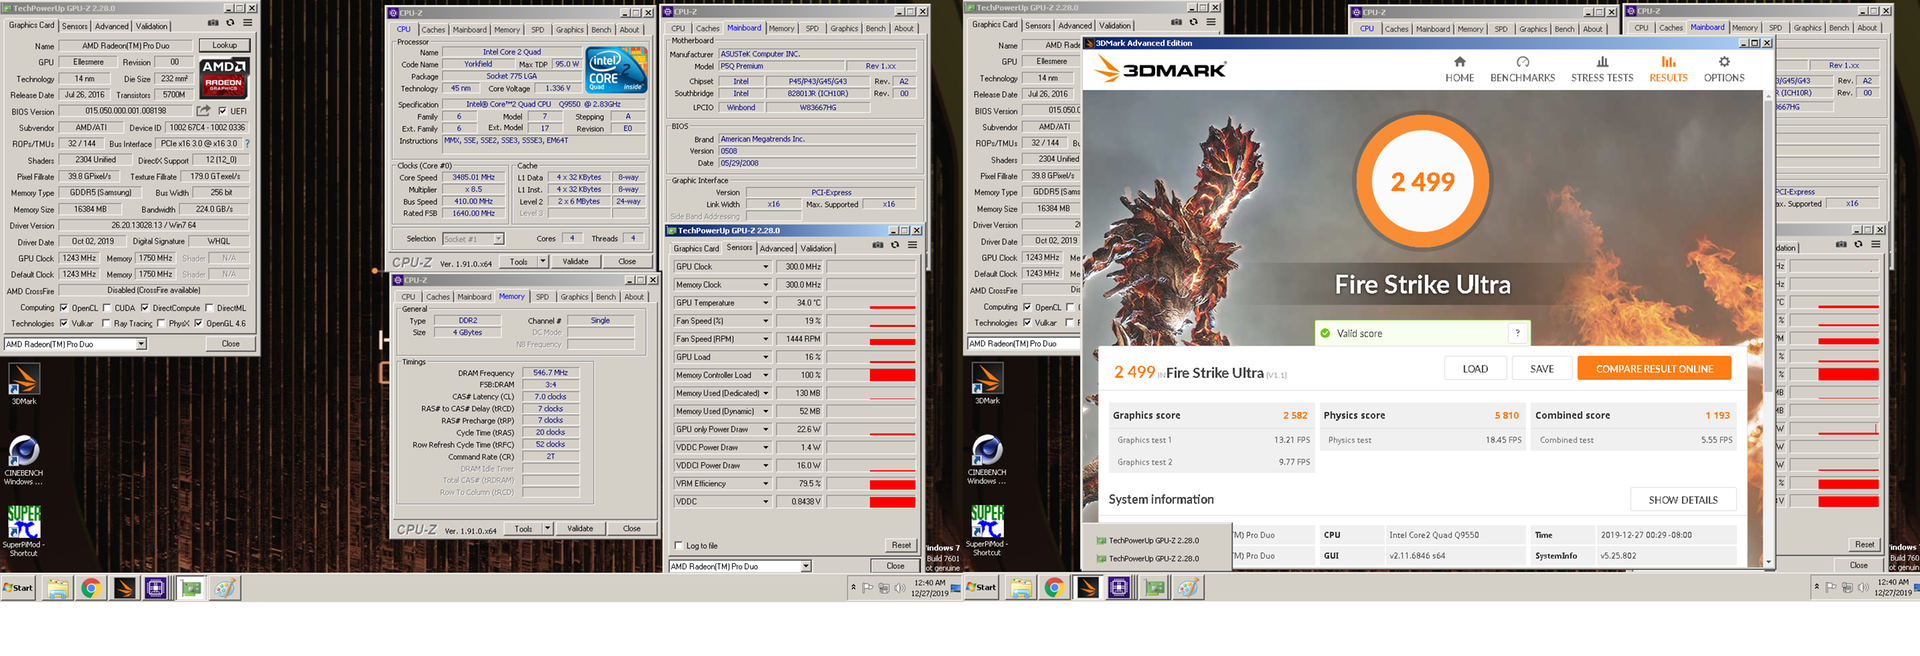The image size is (1920, 656).
Task: Expand the Fan Speed (RPM) sensor dropdown
Action: pyautogui.click(x=766, y=339)
